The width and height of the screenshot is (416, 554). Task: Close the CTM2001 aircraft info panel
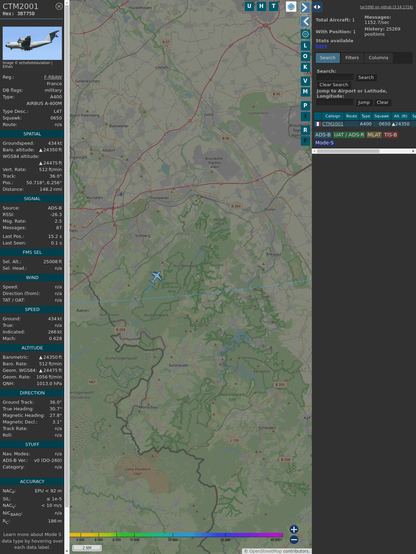pyautogui.click(x=59, y=6)
